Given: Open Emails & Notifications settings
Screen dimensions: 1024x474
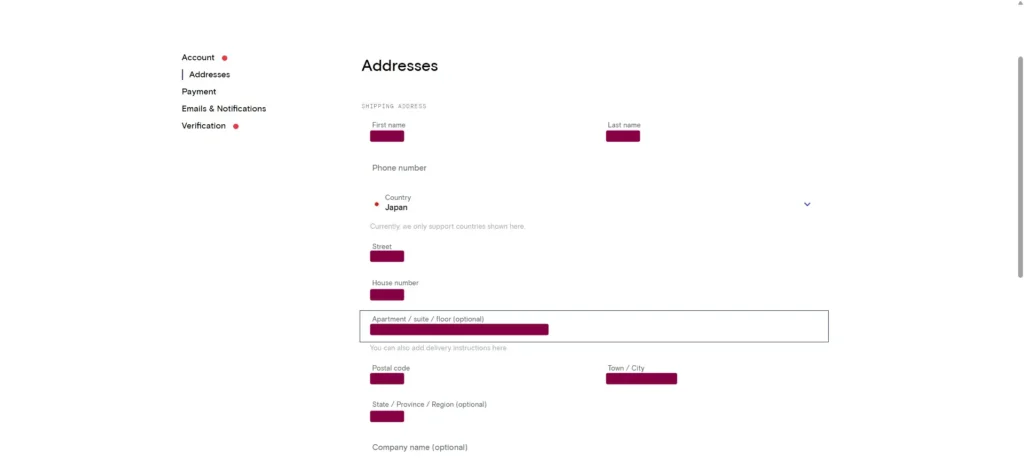Looking at the screenshot, I should point(224,109).
